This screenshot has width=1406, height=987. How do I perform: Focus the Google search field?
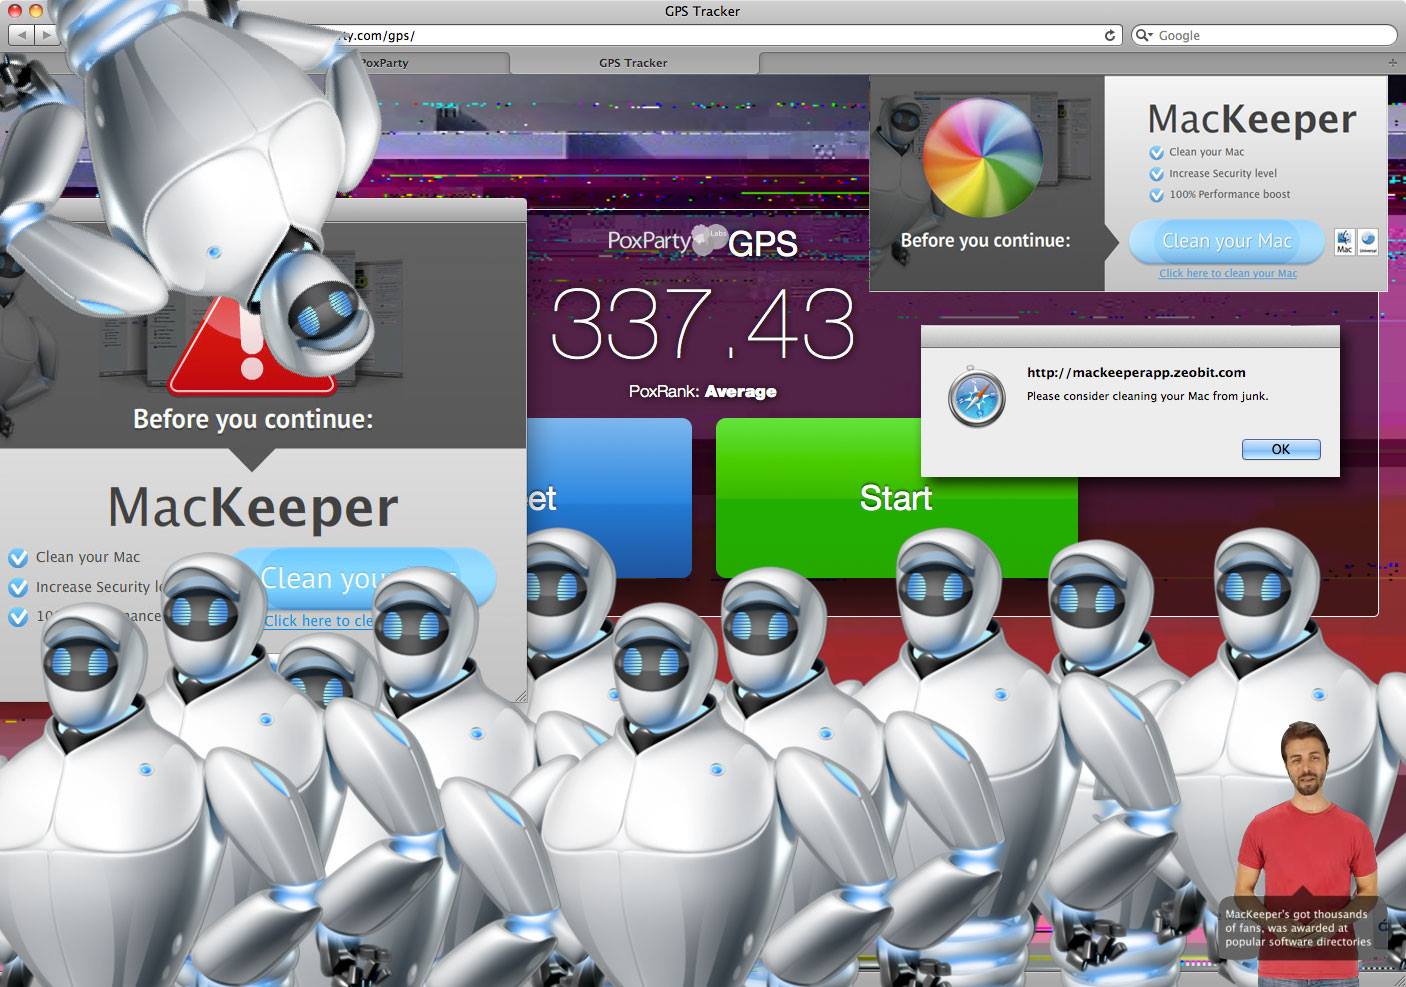1264,35
